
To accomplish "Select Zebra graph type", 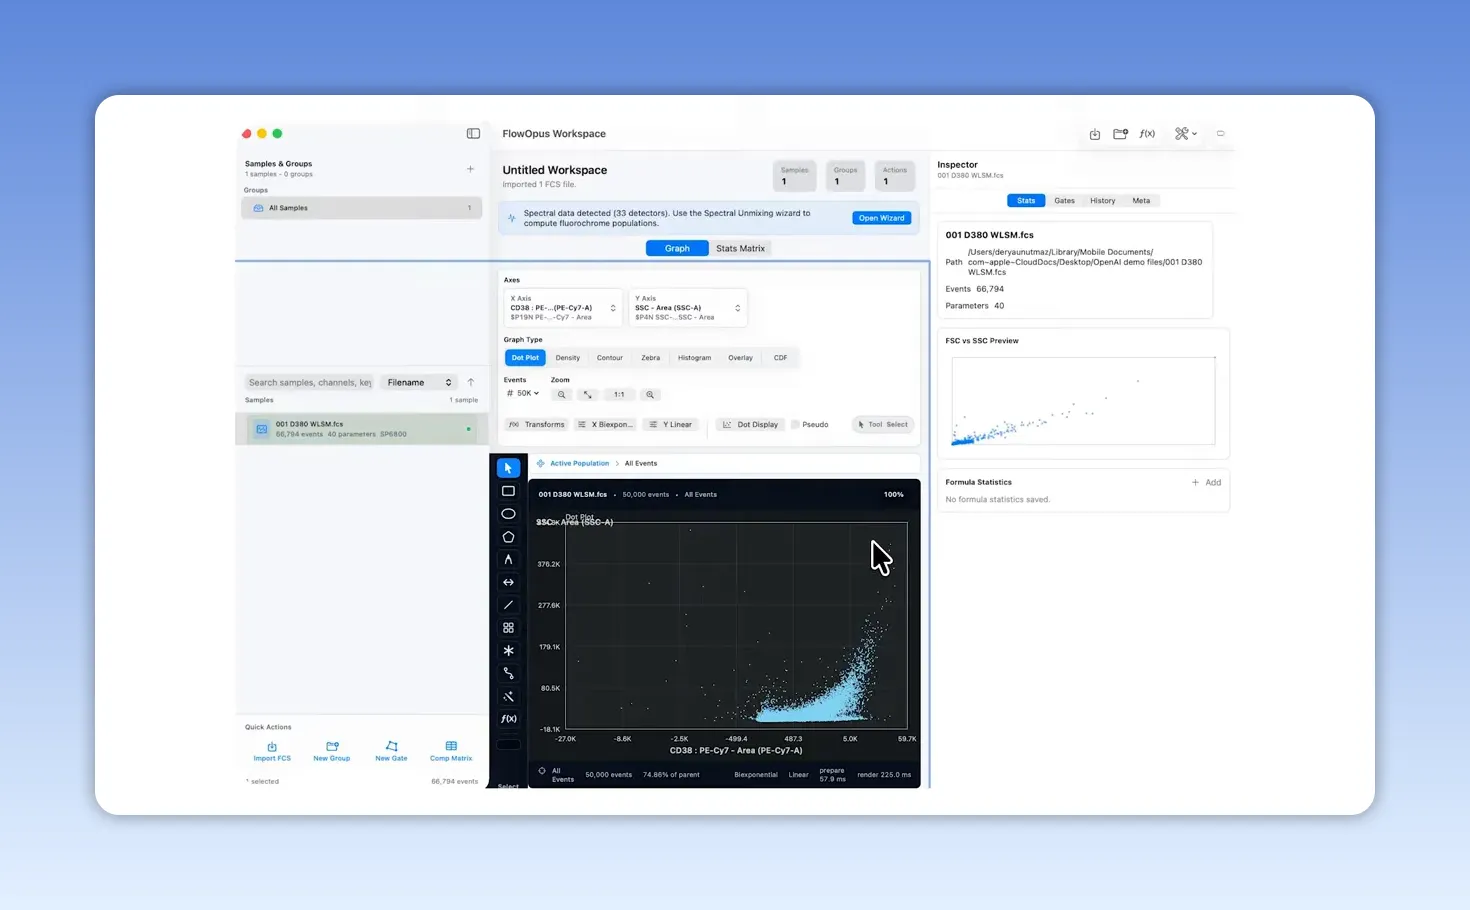I will (x=651, y=358).
